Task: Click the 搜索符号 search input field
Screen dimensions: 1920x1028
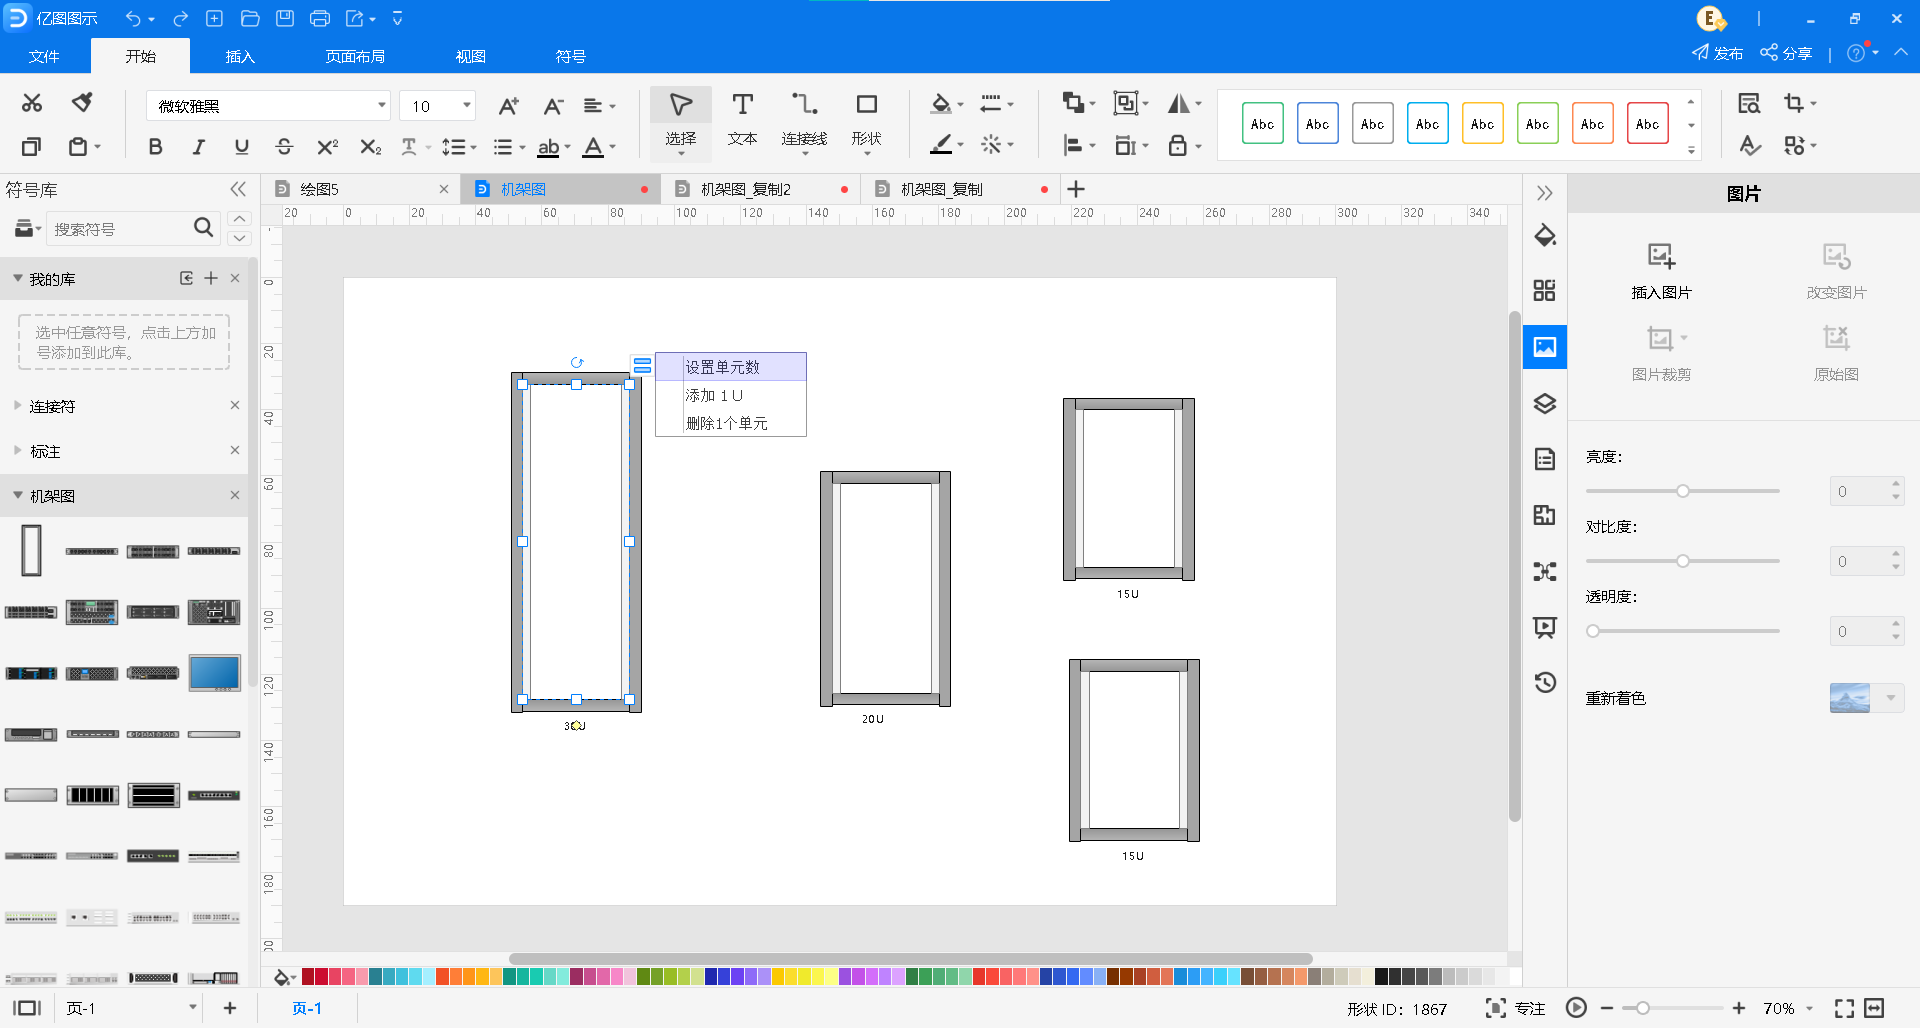Action: pos(118,229)
